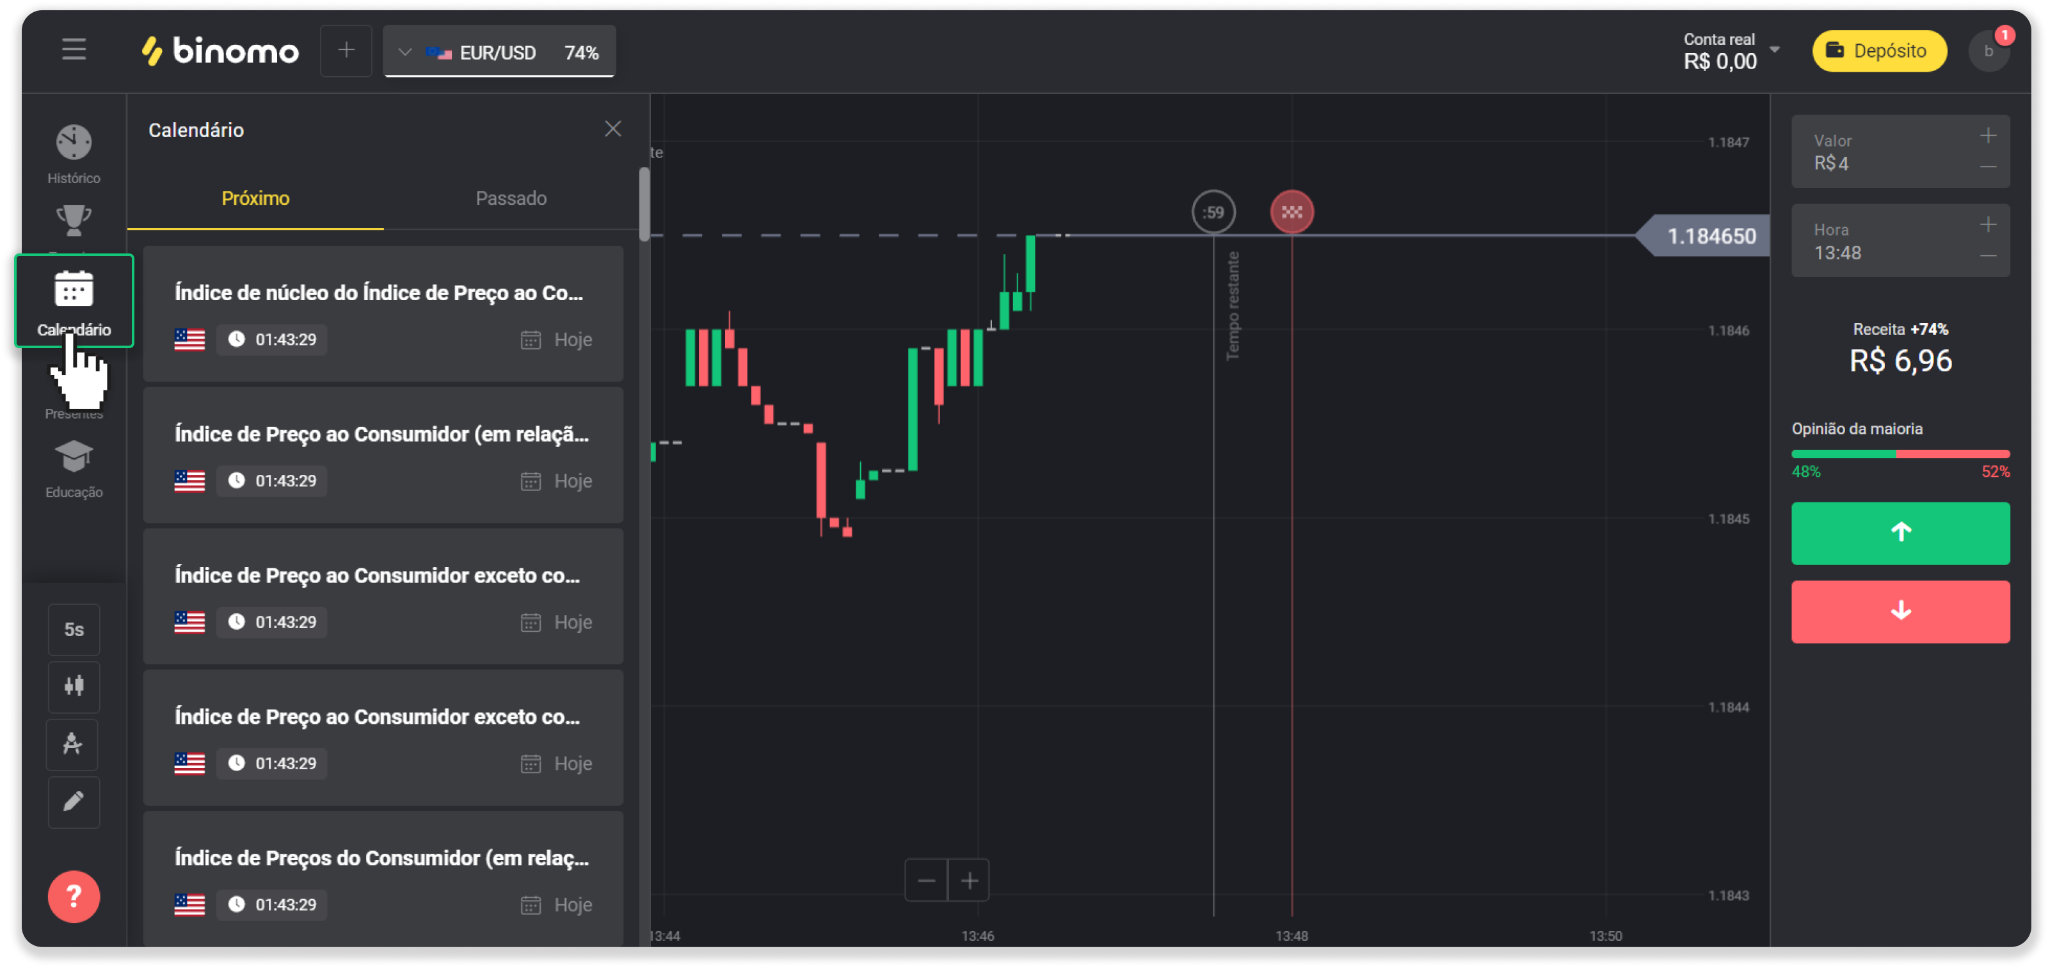Increase the Valor amount with plus

tap(1988, 135)
